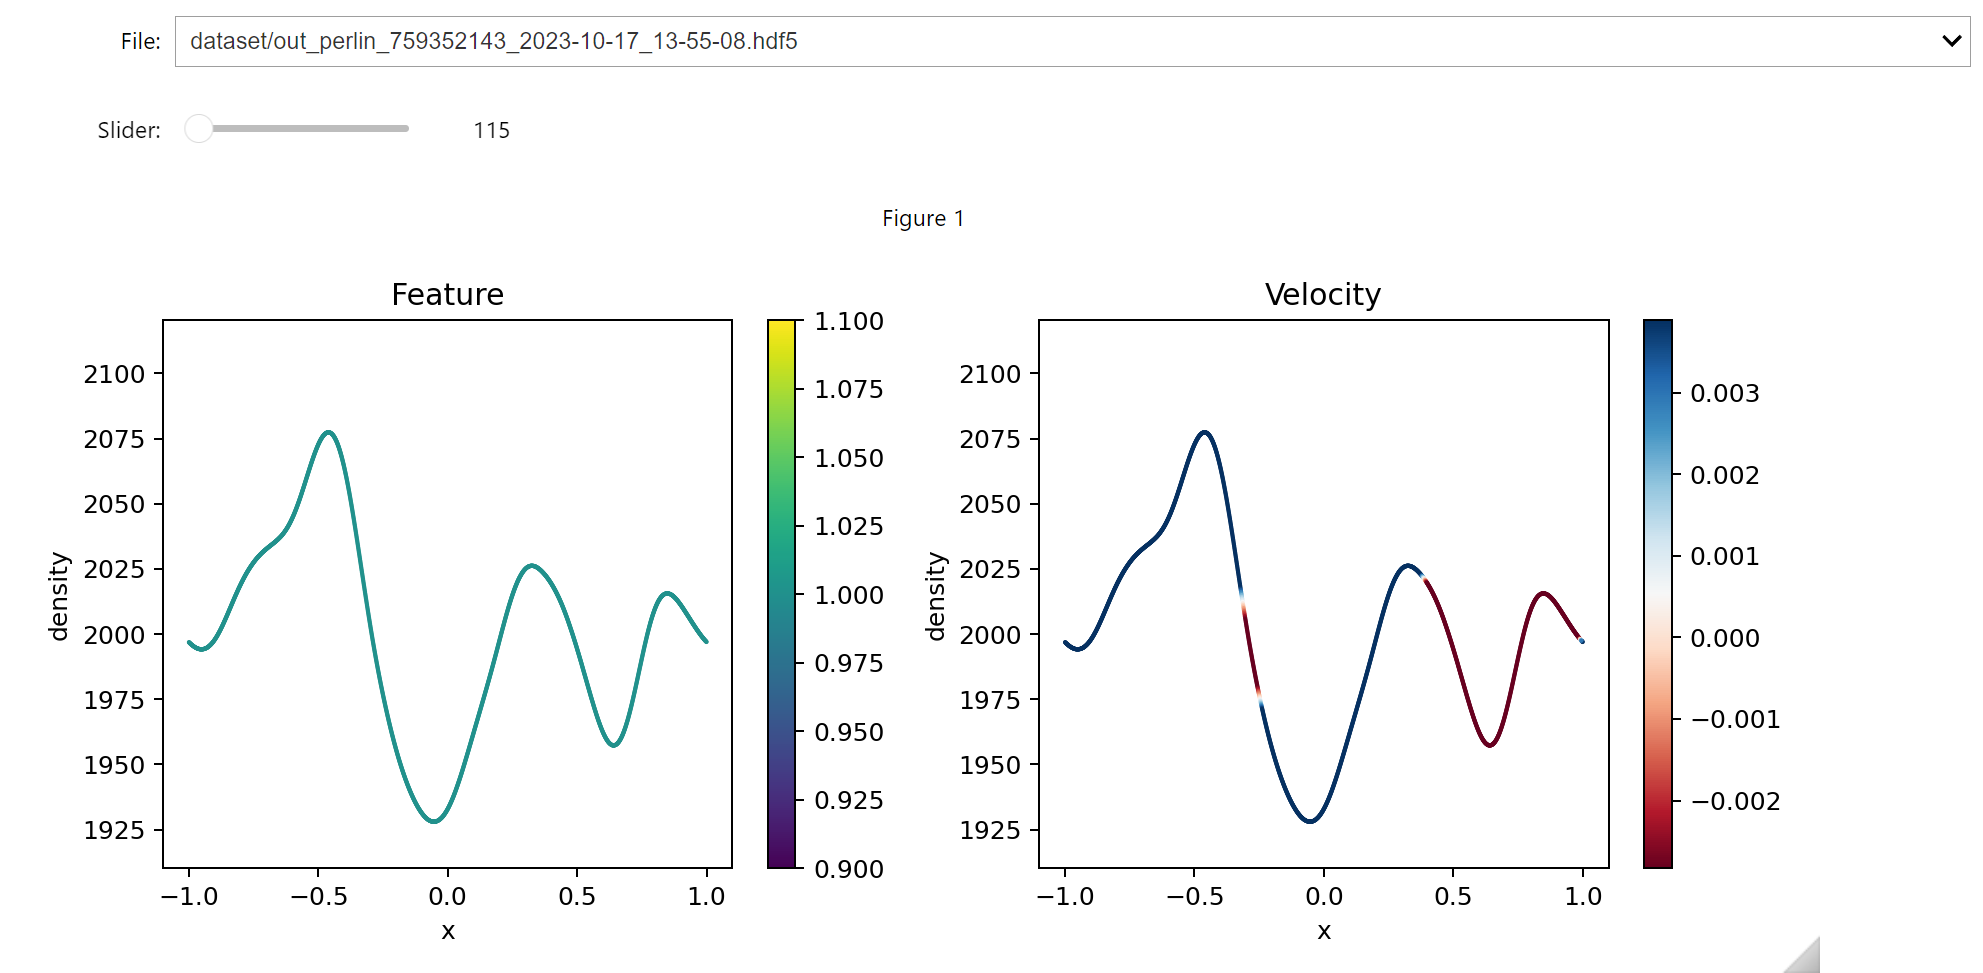
Task: Click the Figure 1 header title
Action: 922,218
